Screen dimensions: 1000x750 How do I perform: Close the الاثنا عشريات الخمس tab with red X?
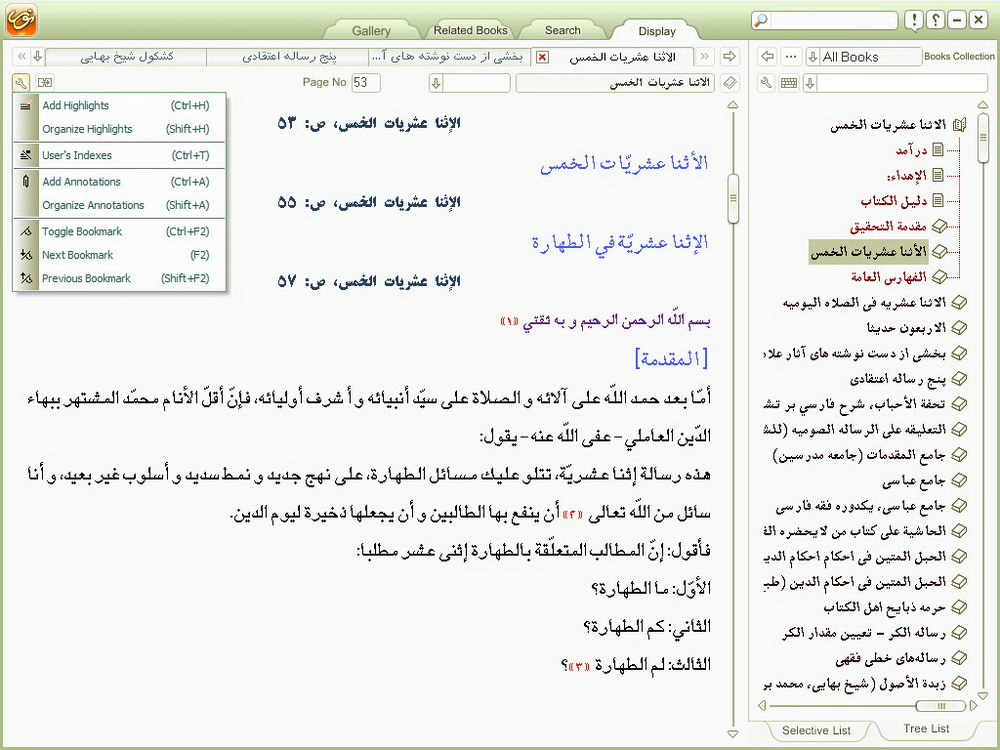(542, 57)
